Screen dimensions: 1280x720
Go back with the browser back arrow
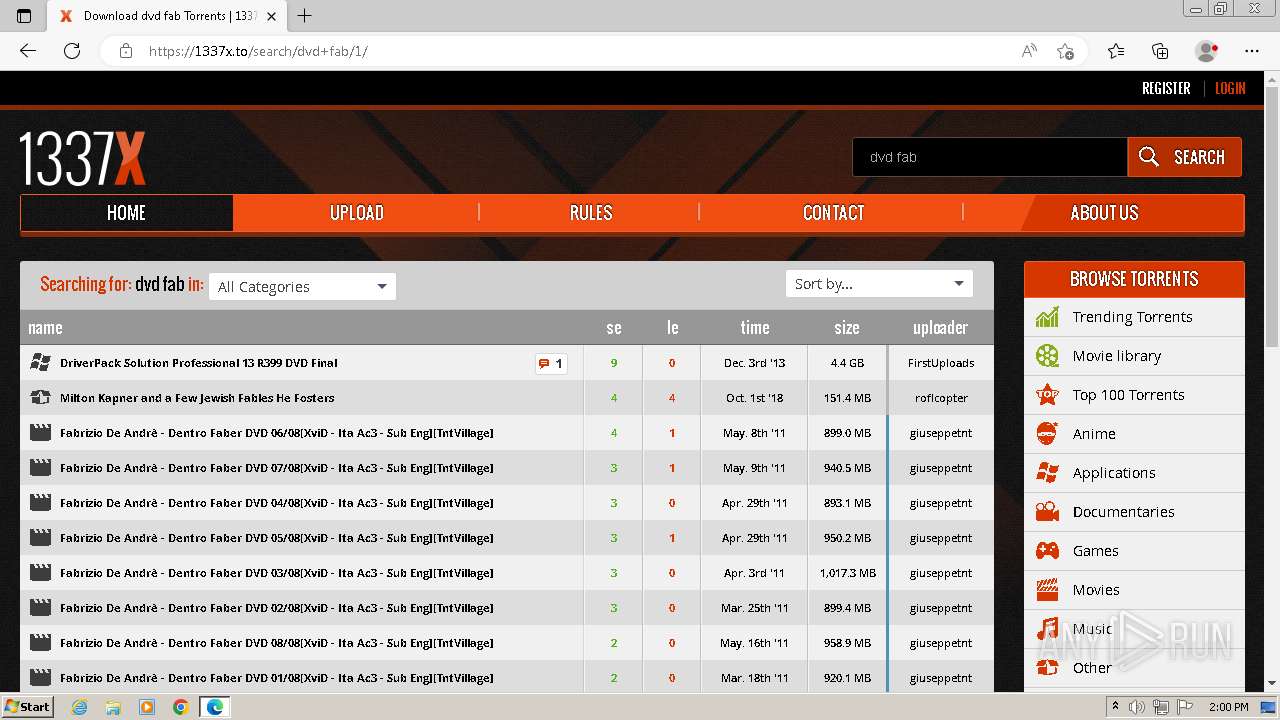point(28,51)
